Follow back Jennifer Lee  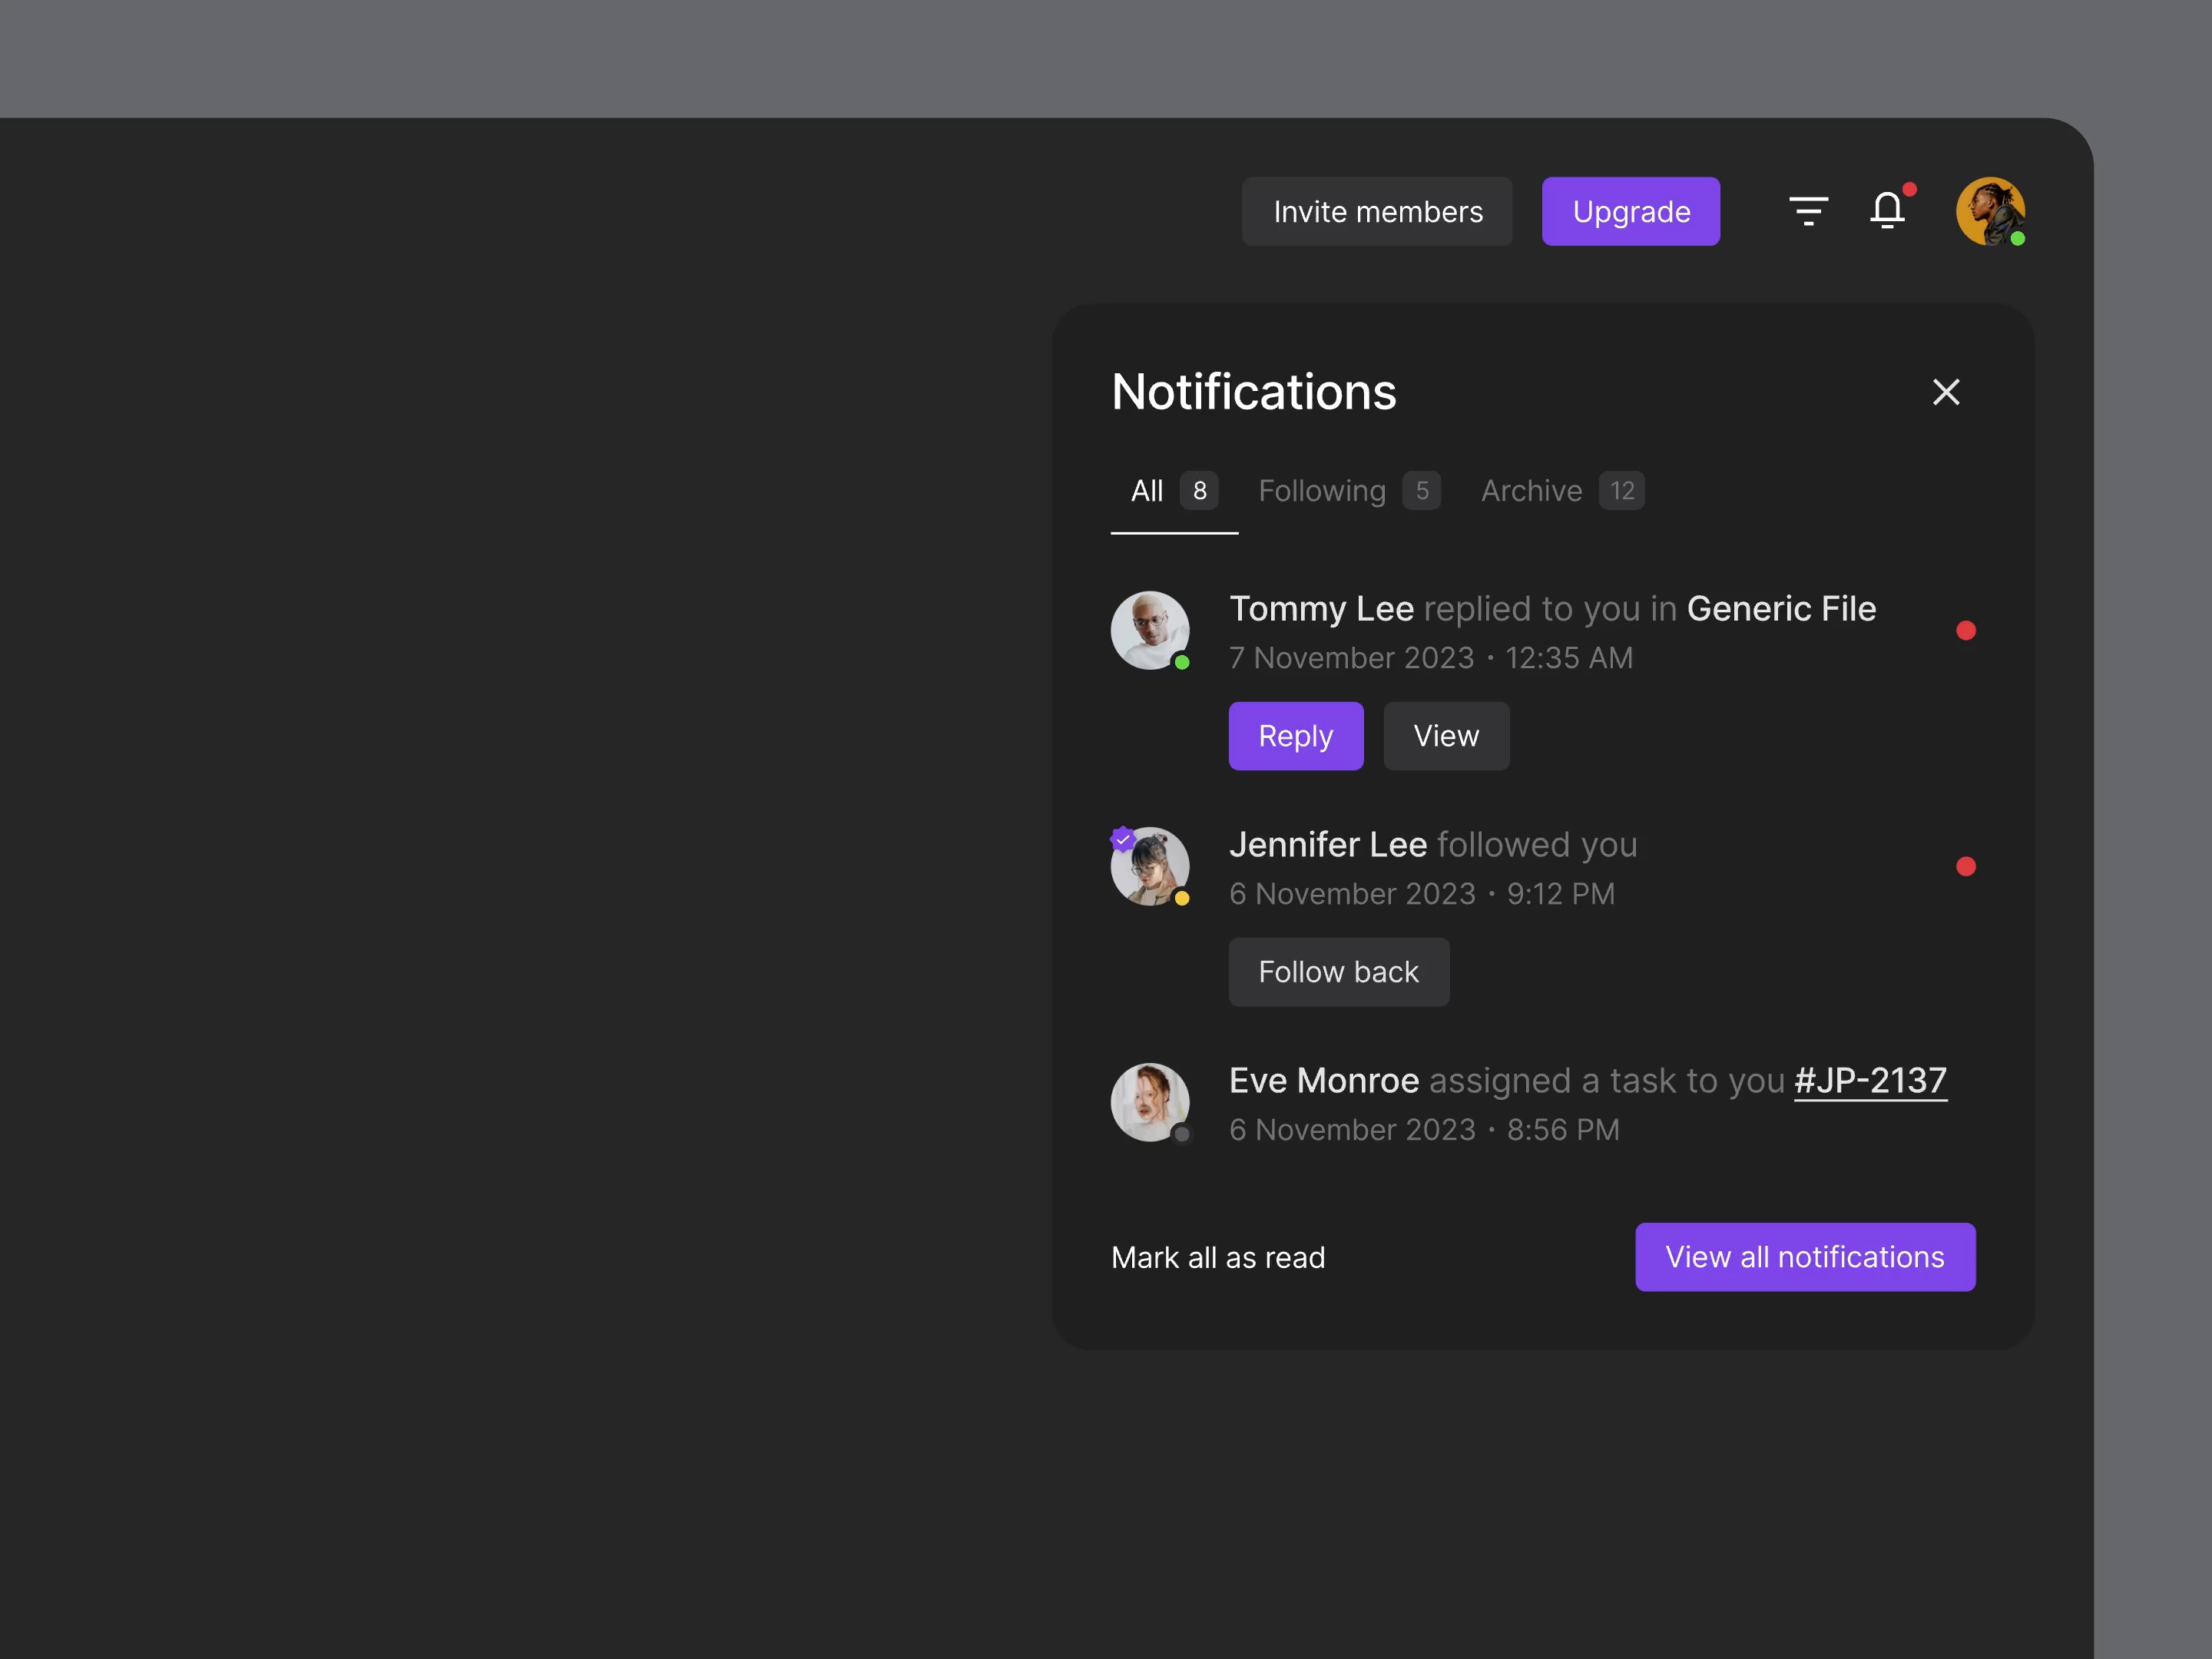(1338, 971)
